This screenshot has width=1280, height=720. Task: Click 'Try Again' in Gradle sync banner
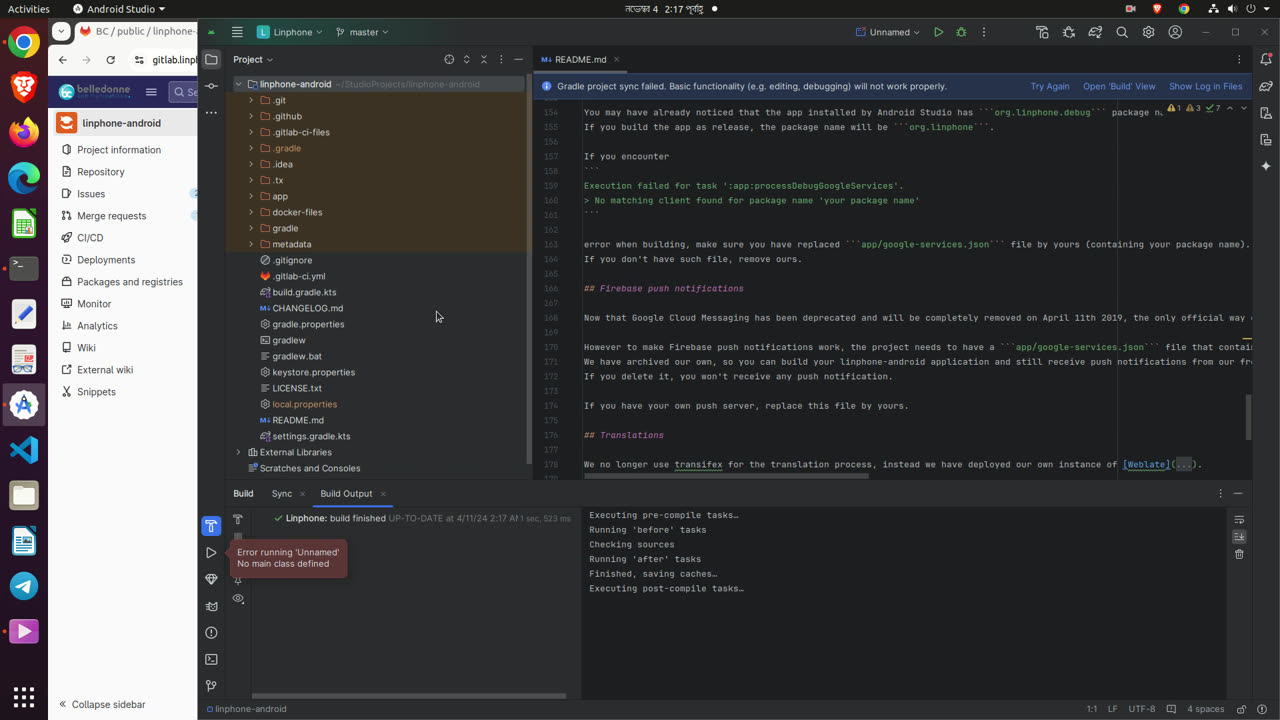(x=1049, y=87)
